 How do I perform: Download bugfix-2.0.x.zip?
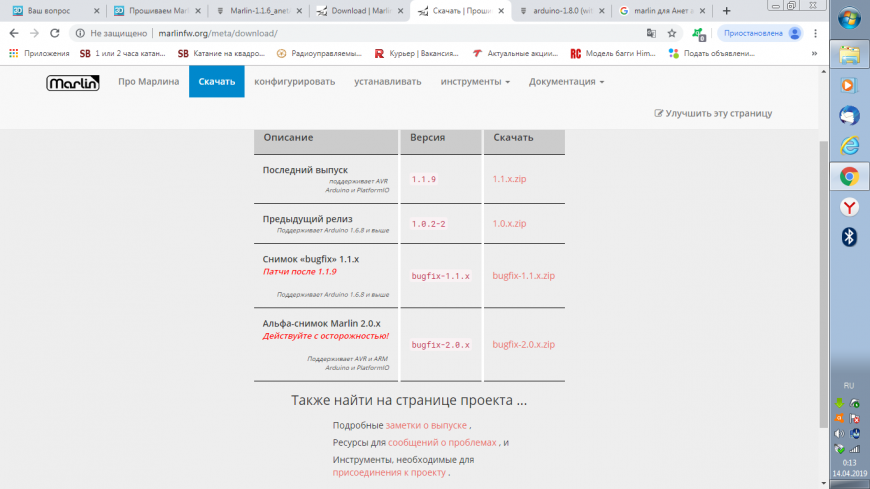[x=523, y=344]
